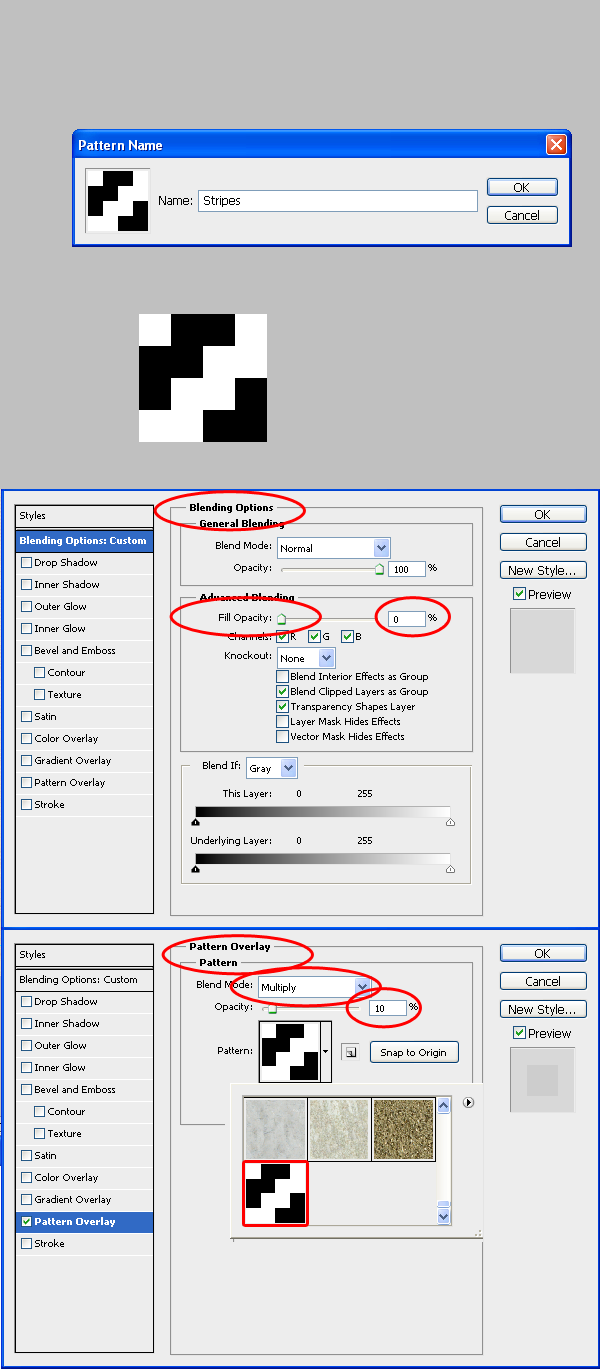Screen dimensions: 600x1369
Task: Click This Layer white point slider handle
Action: click(x=450, y=822)
